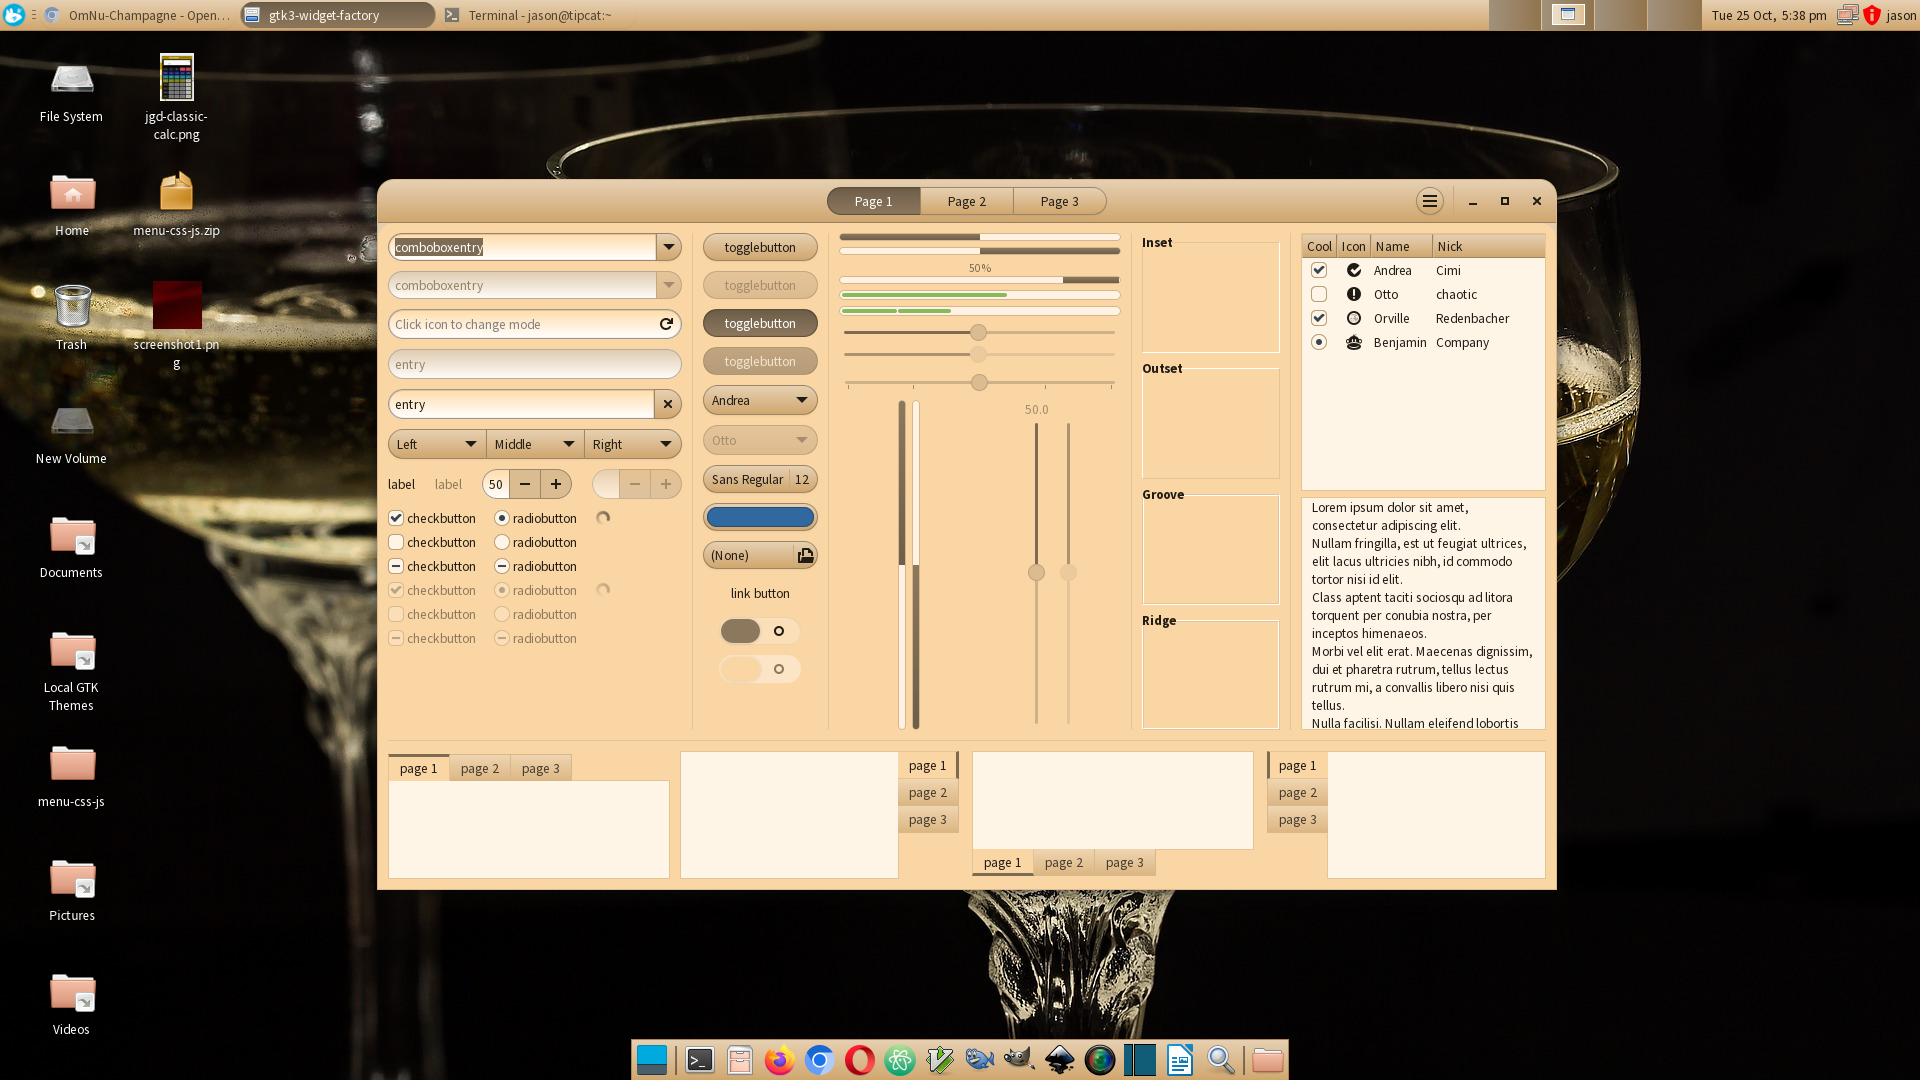The image size is (1920, 1080).
Task: Open the blue color chooser button
Action: (x=760, y=517)
